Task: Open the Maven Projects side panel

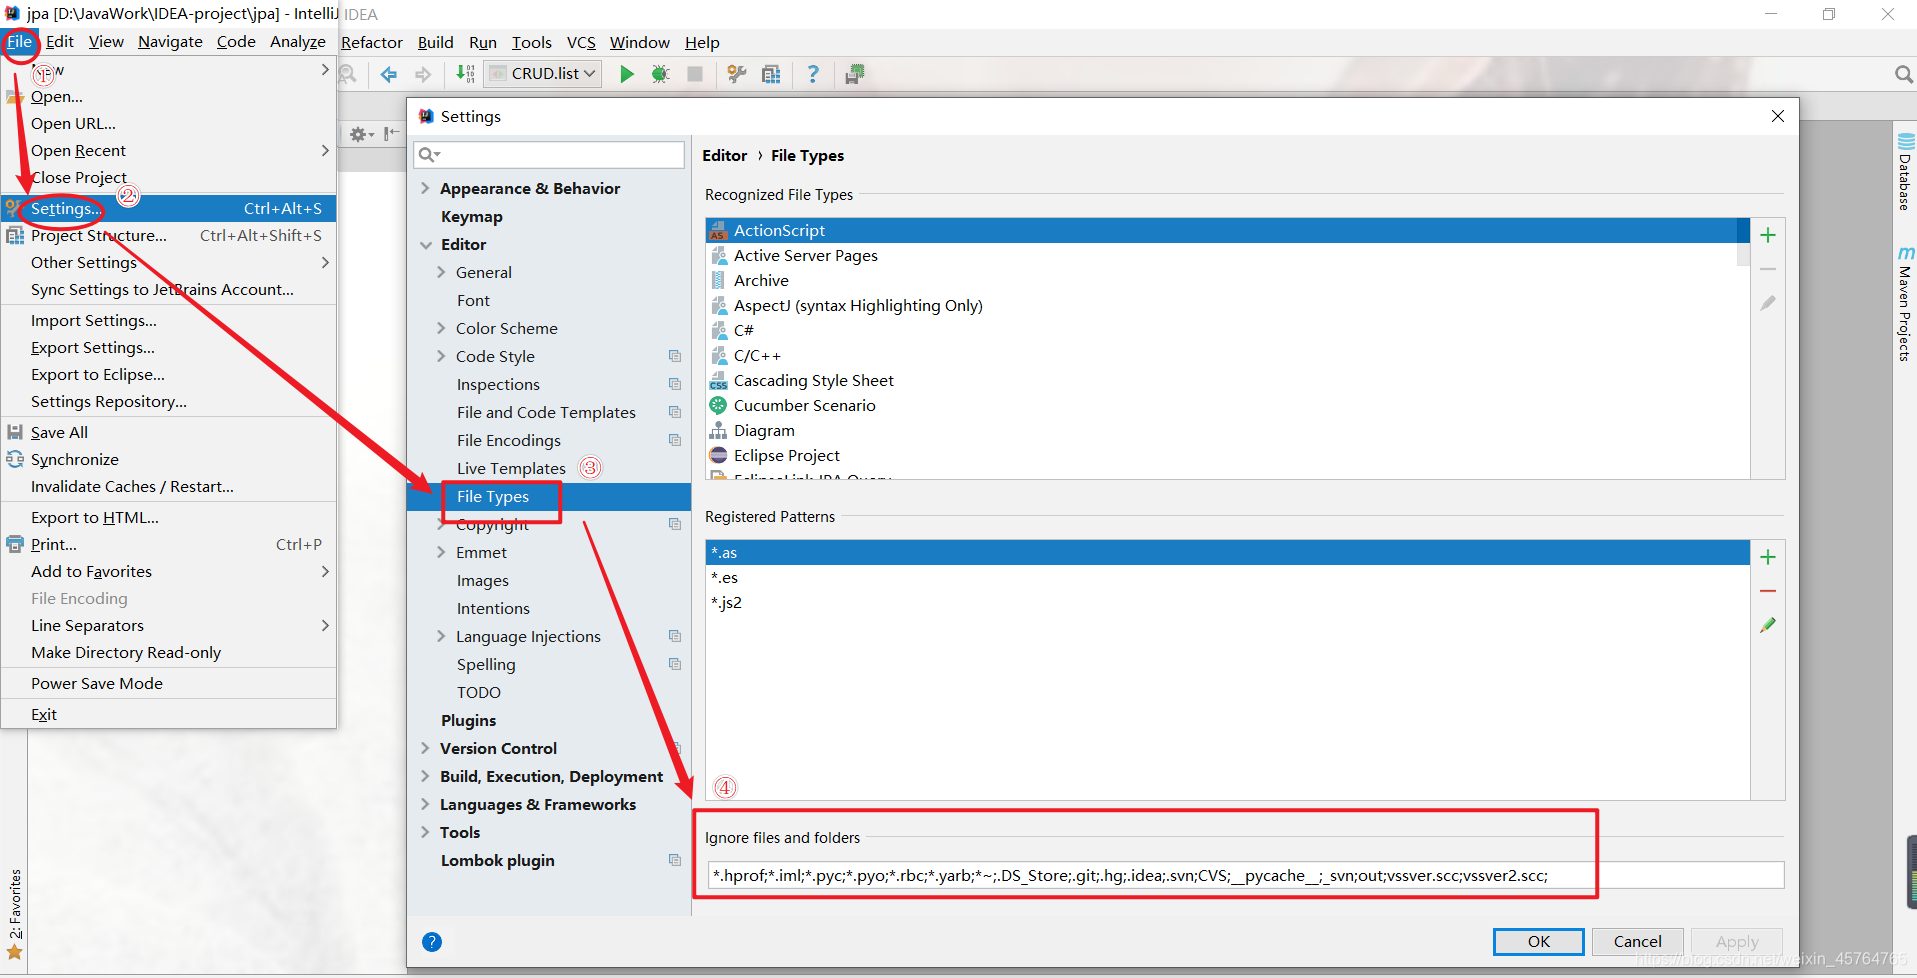Action: point(1905,304)
